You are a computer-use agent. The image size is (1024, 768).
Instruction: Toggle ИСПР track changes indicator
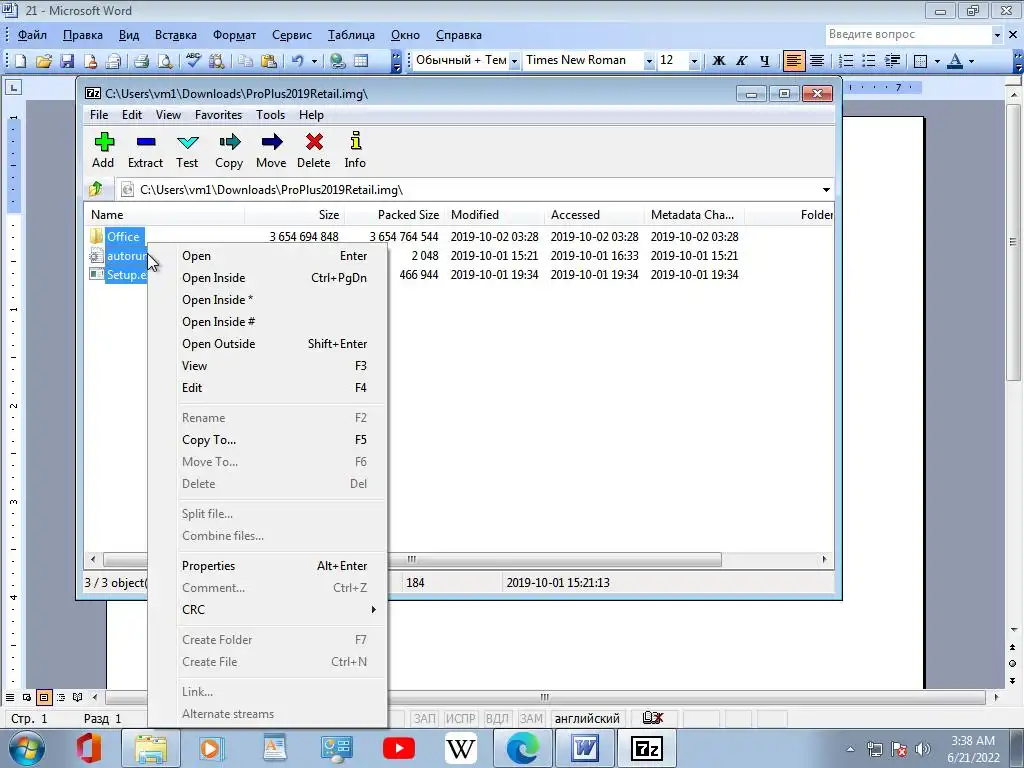coord(460,718)
